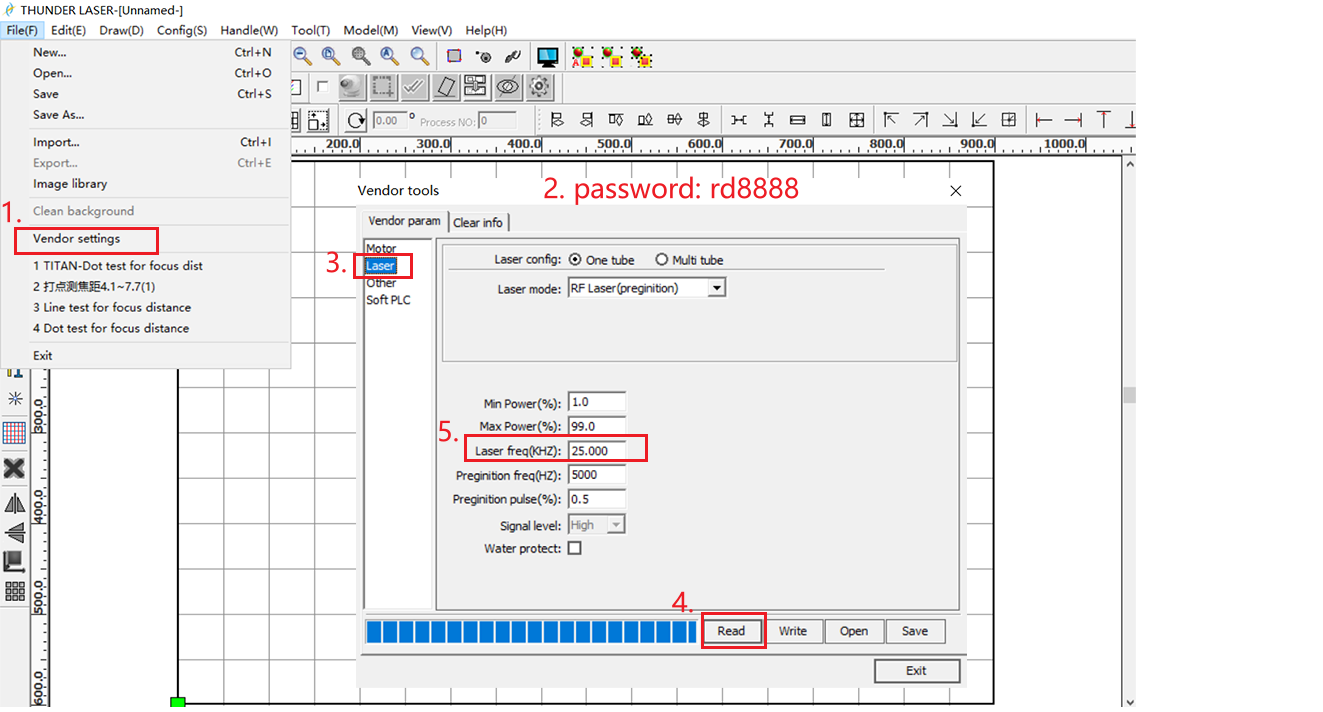Select Motor in the vendor param list

(x=381, y=248)
